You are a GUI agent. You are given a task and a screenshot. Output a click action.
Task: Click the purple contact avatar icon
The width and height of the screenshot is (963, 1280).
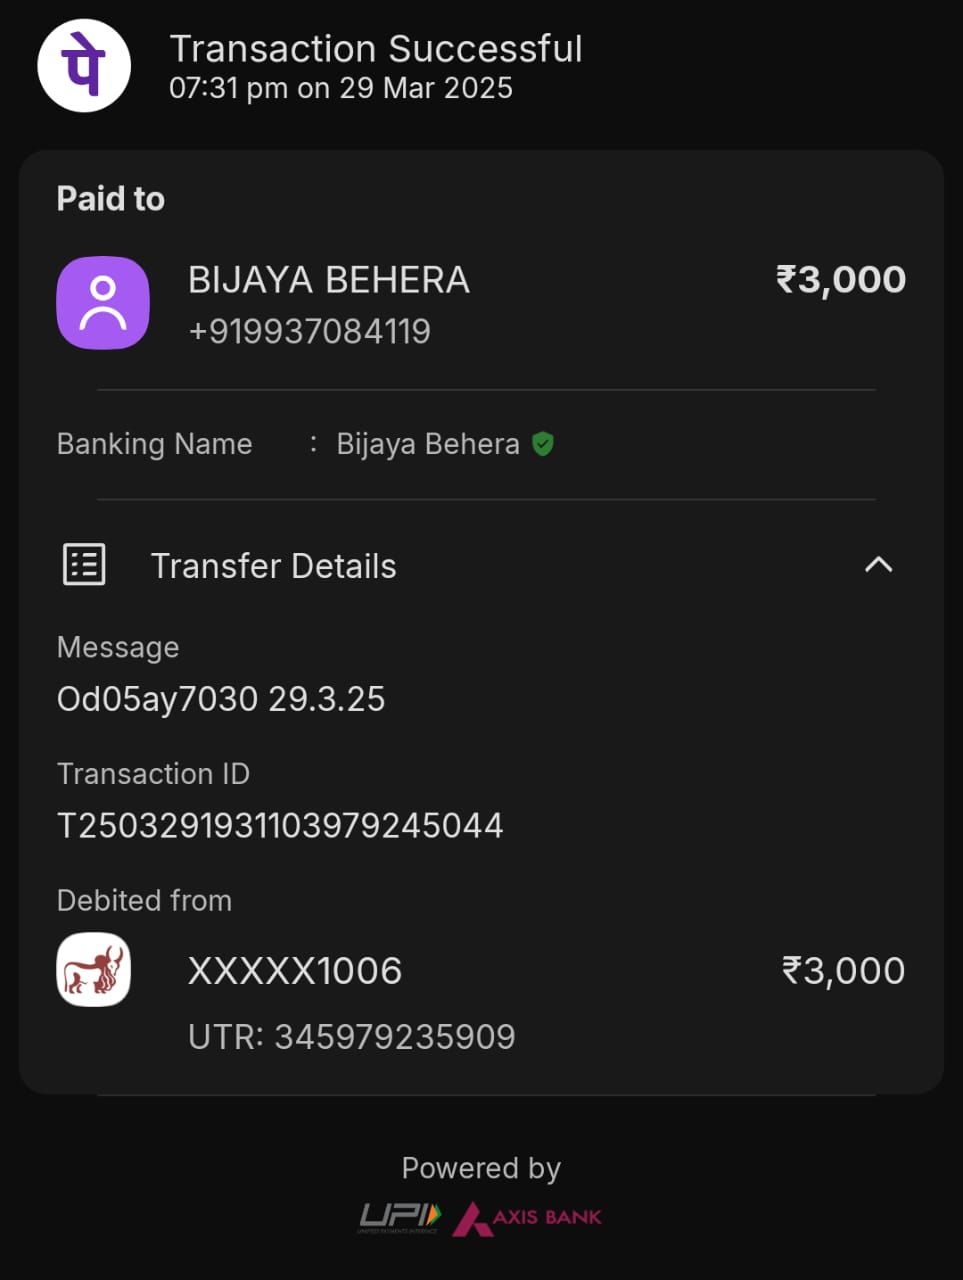pyautogui.click(x=103, y=303)
